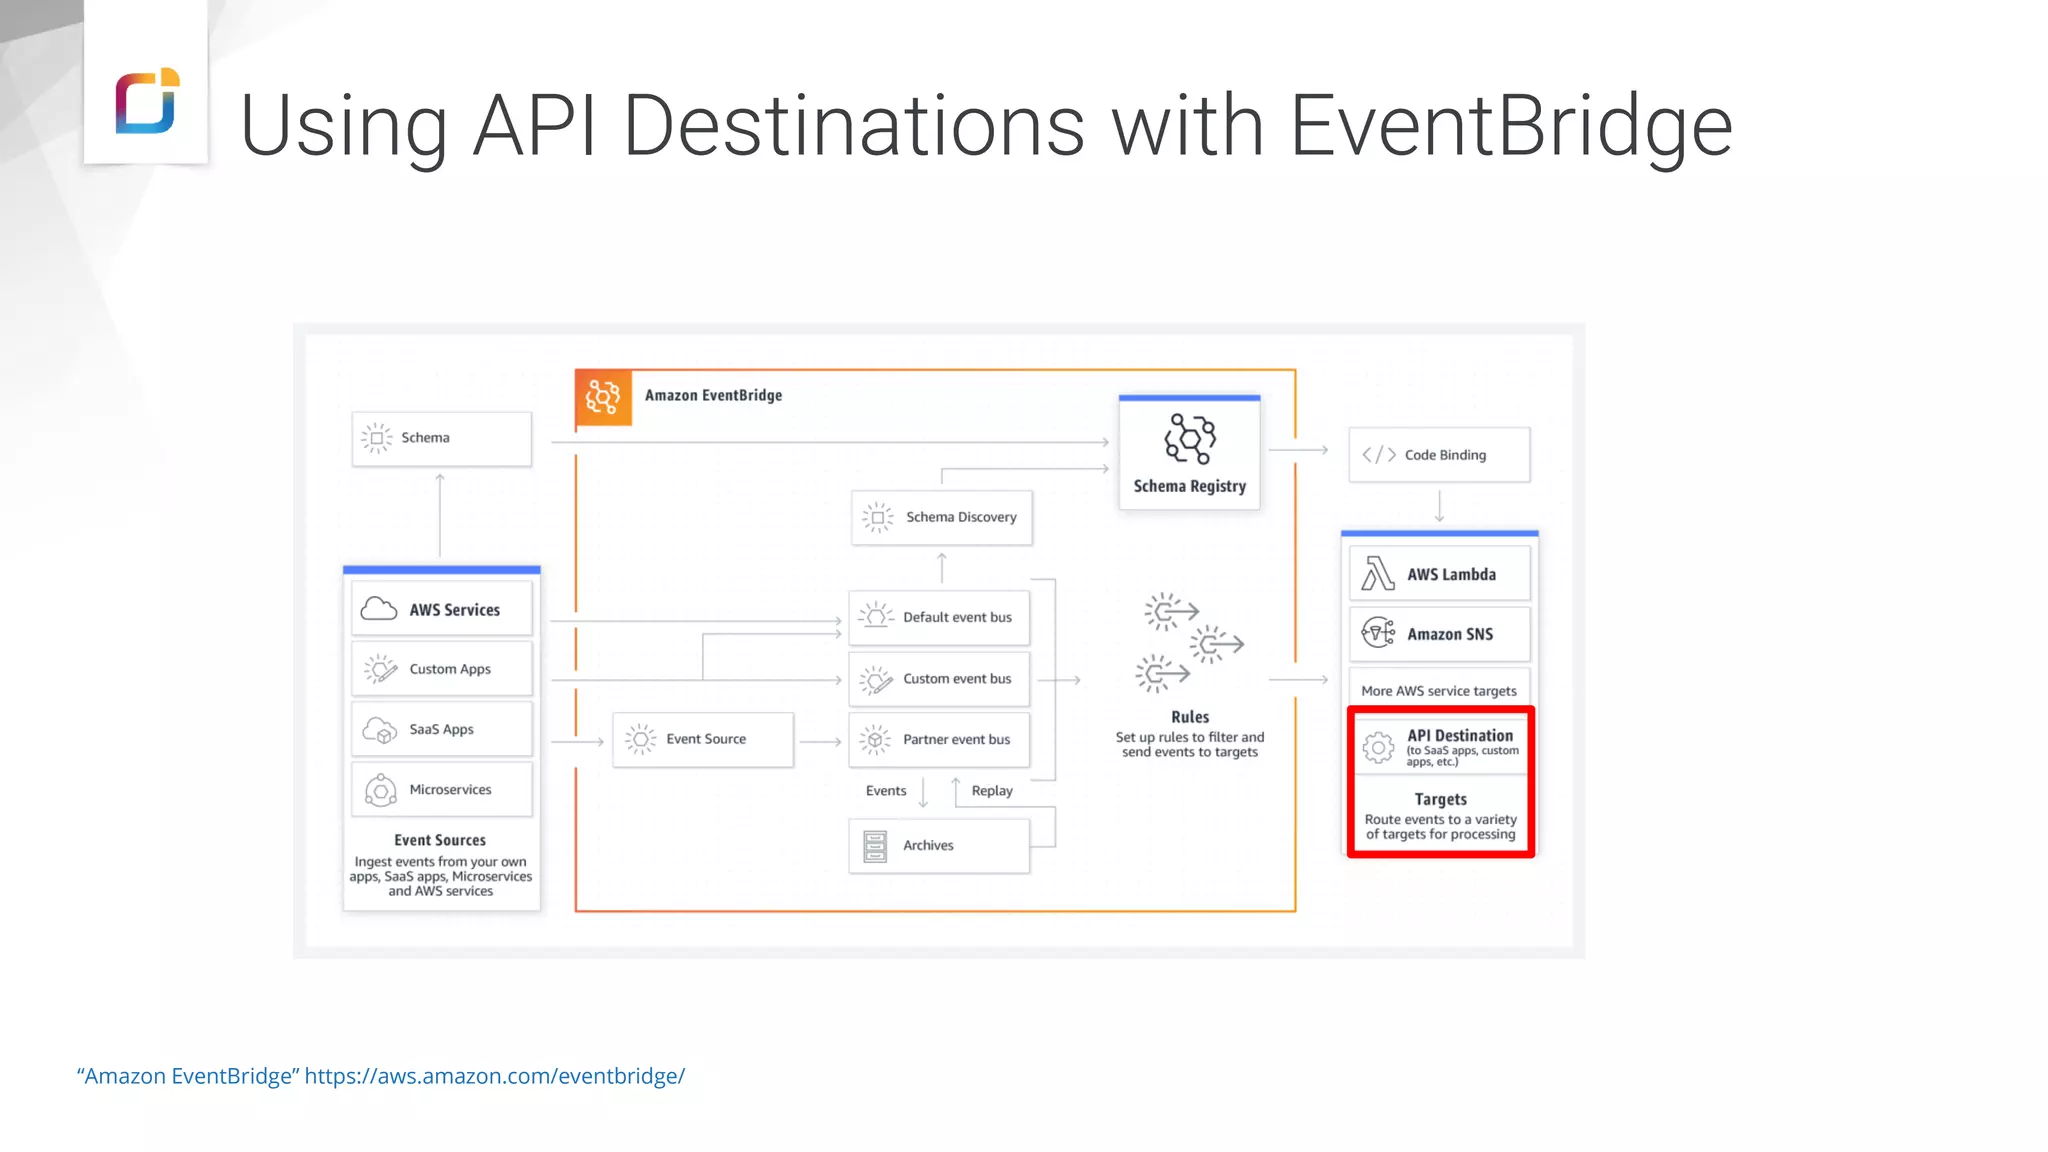Screen dimensions: 2048x1152
Task: Click the Code Binding brackets icon
Action: [x=1379, y=455]
